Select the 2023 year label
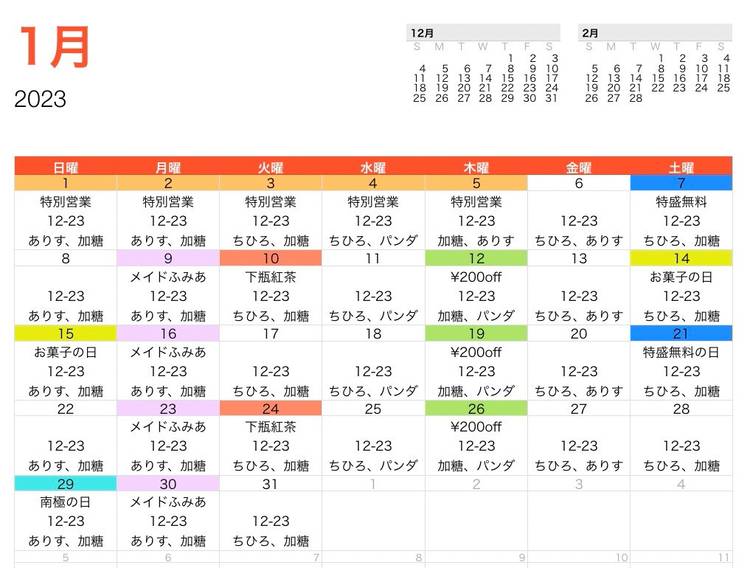 (x=41, y=99)
